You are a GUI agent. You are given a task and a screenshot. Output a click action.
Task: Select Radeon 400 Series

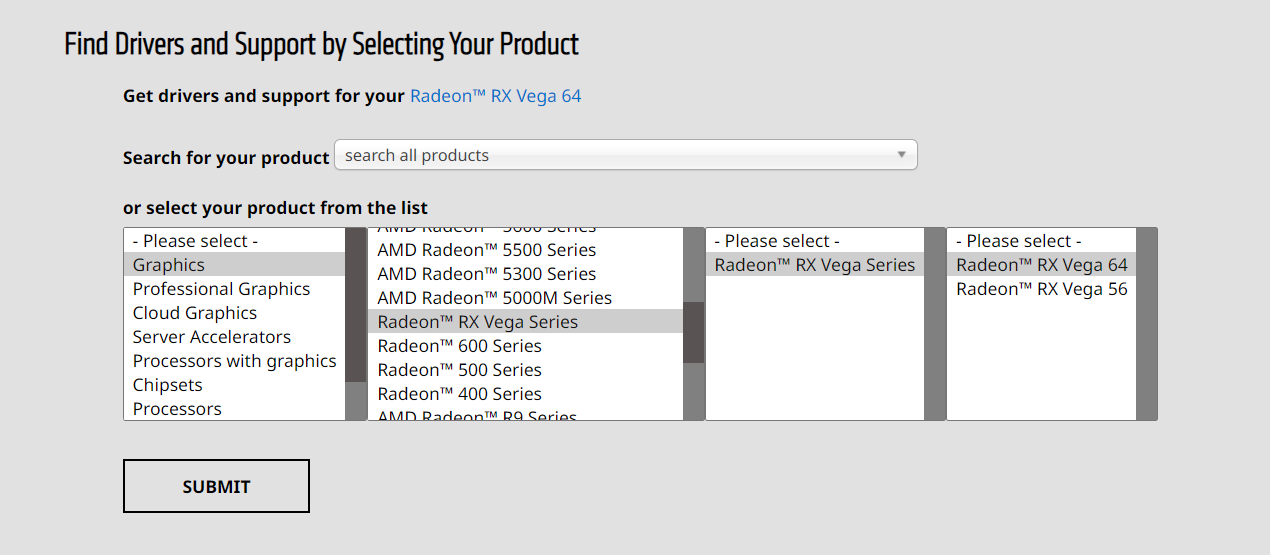[459, 394]
